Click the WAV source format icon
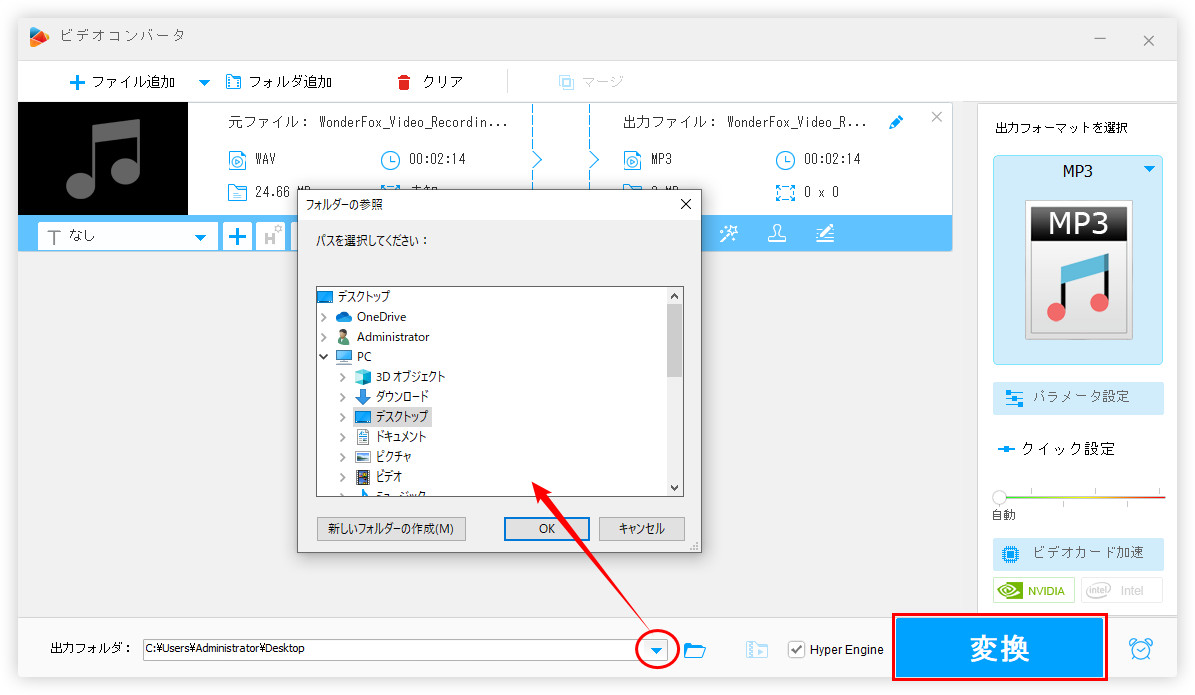The width and height of the screenshot is (1195, 695). [237, 160]
